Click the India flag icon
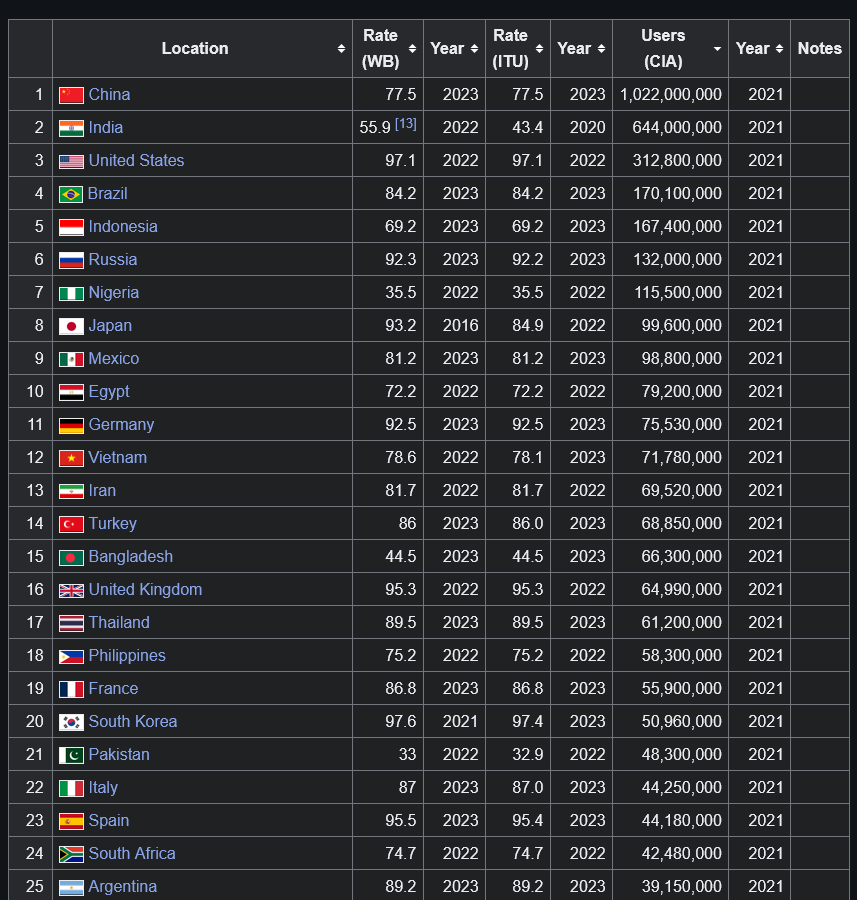The height and width of the screenshot is (900, 857). (71, 129)
